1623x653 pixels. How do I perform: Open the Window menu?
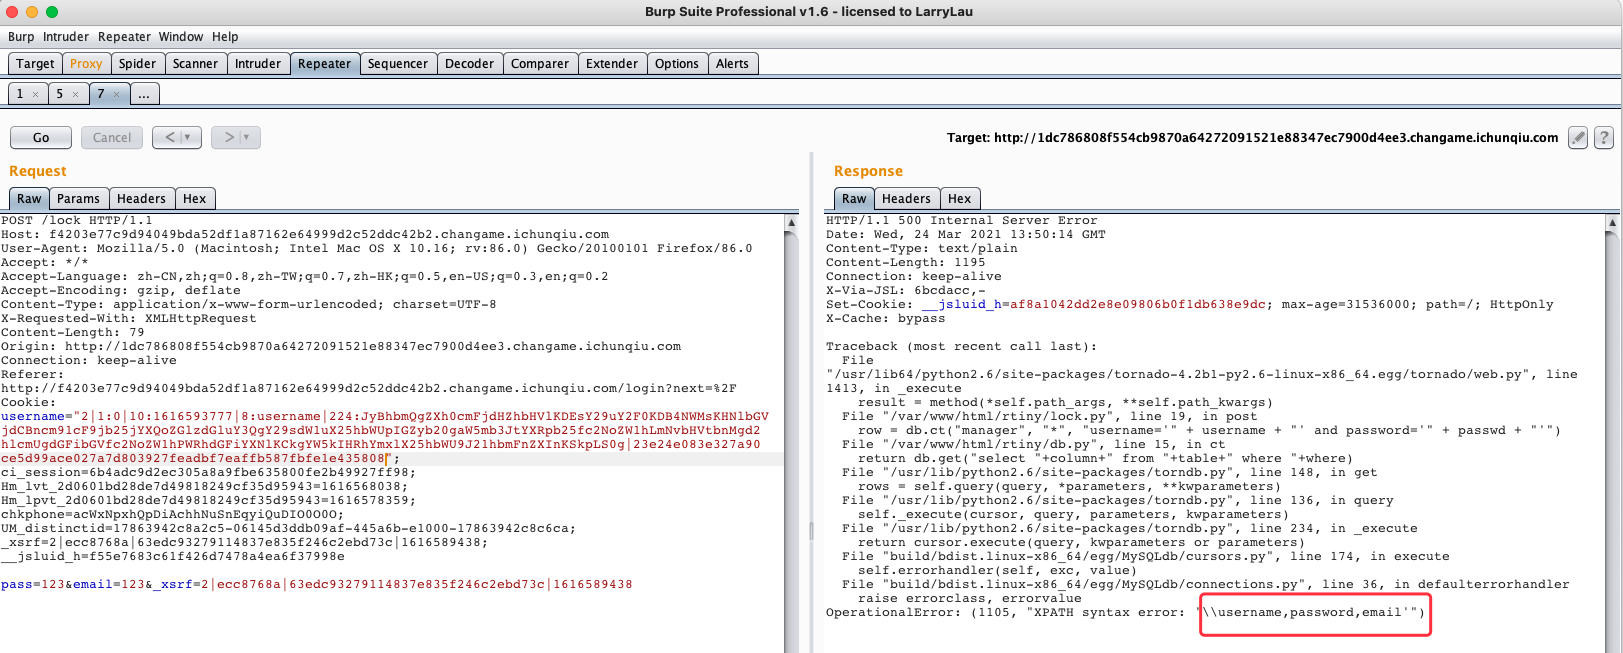point(181,36)
